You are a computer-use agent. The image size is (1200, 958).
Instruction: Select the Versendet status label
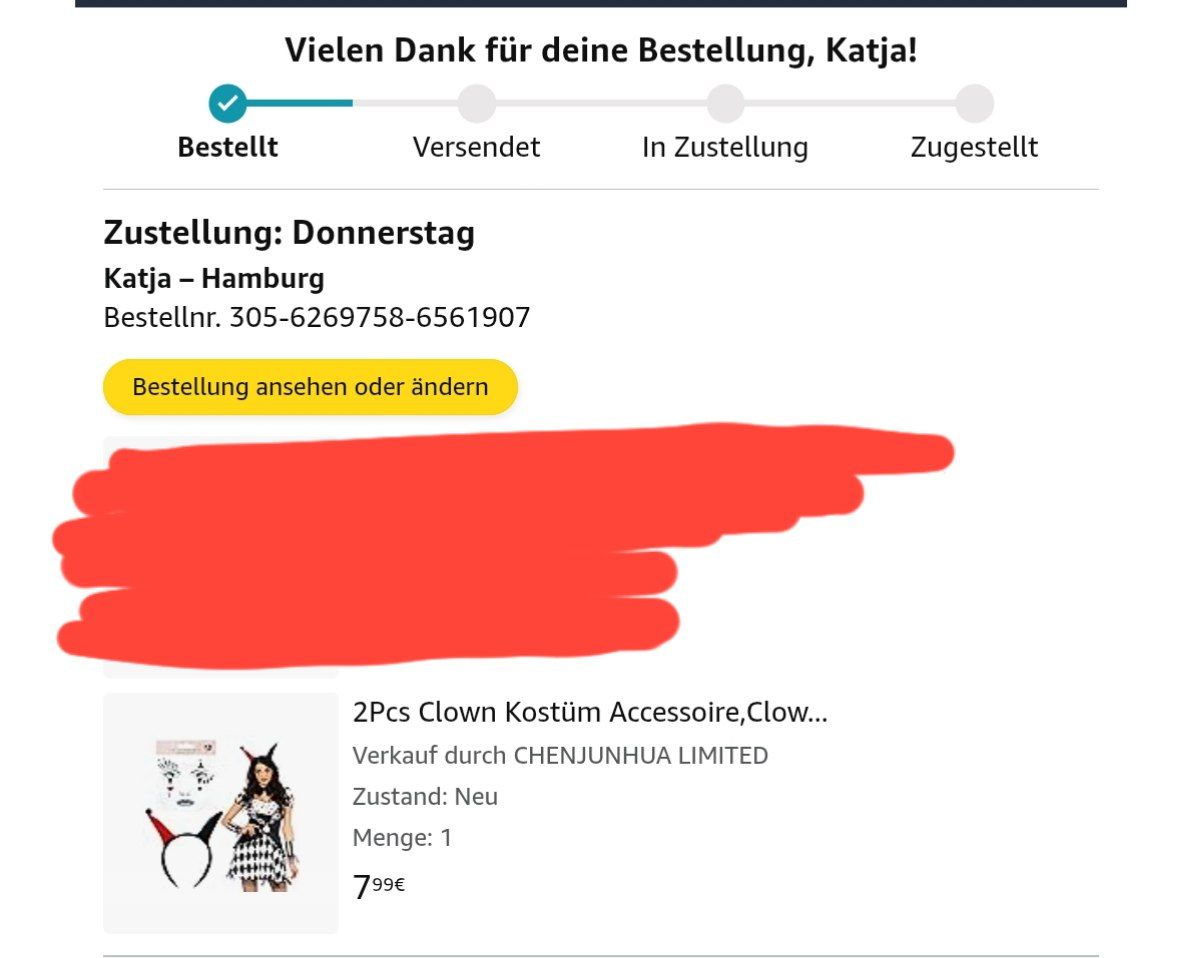(x=476, y=148)
